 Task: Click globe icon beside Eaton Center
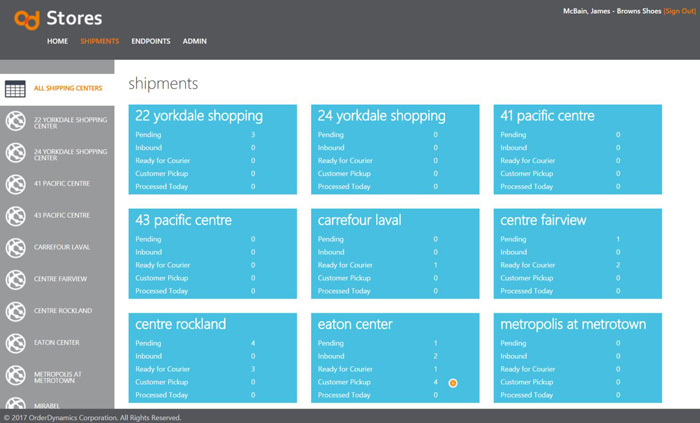point(16,343)
